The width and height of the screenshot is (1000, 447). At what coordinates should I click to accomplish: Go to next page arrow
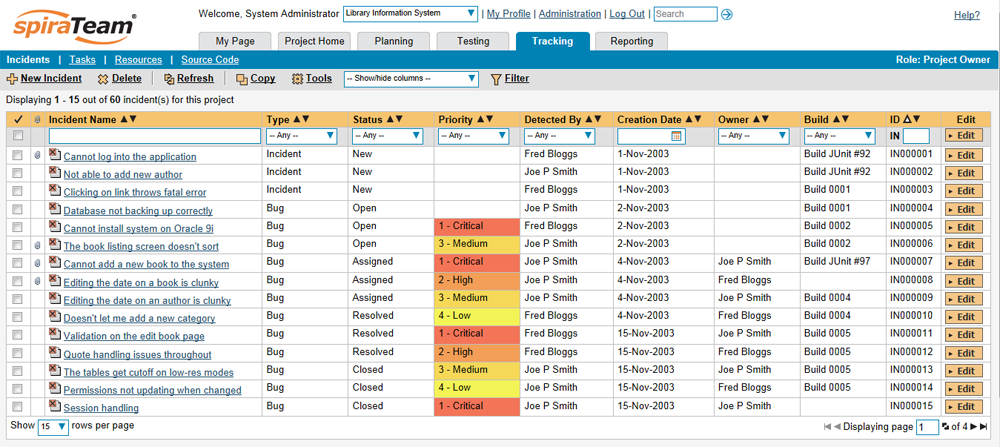pyautogui.click(x=974, y=427)
